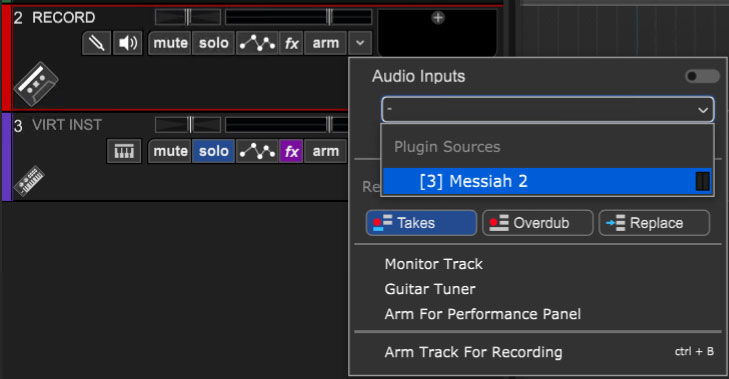Screen dimensions: 729x379
Task: Open the audio input source combo box
Action: coord(548,110)
